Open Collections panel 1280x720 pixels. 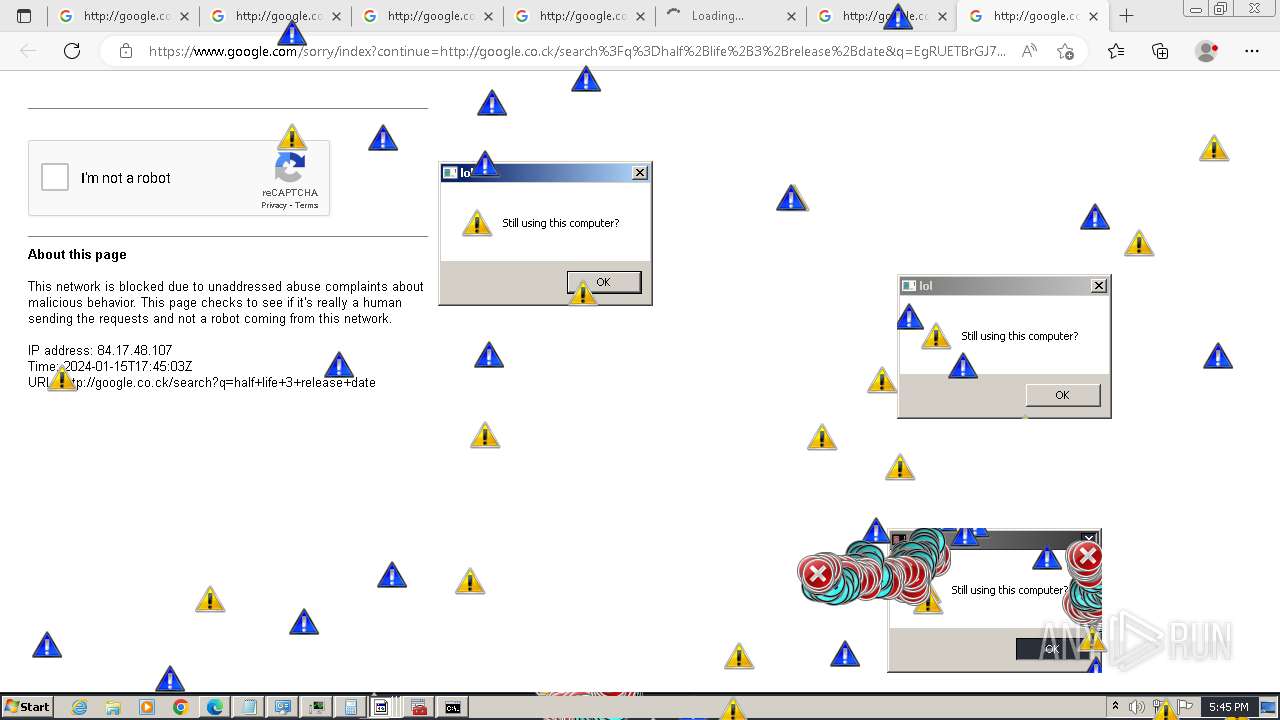1160,51
